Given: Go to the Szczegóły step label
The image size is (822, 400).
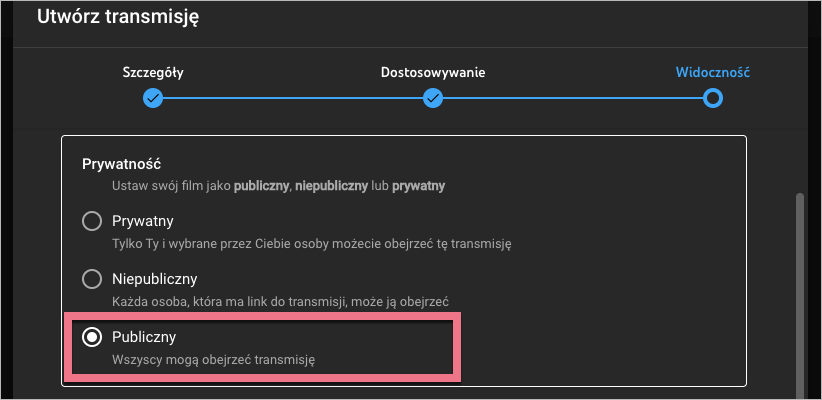Looking at the screenshot, I should tap(152, 73).
